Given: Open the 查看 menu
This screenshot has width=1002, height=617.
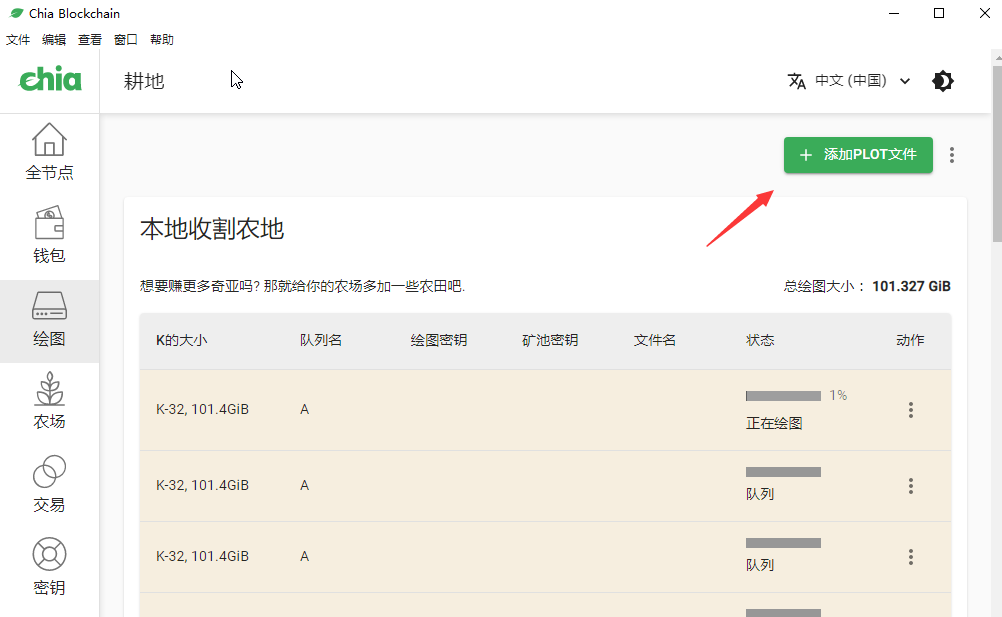Looking at the screenshot, I should point(90,40).
